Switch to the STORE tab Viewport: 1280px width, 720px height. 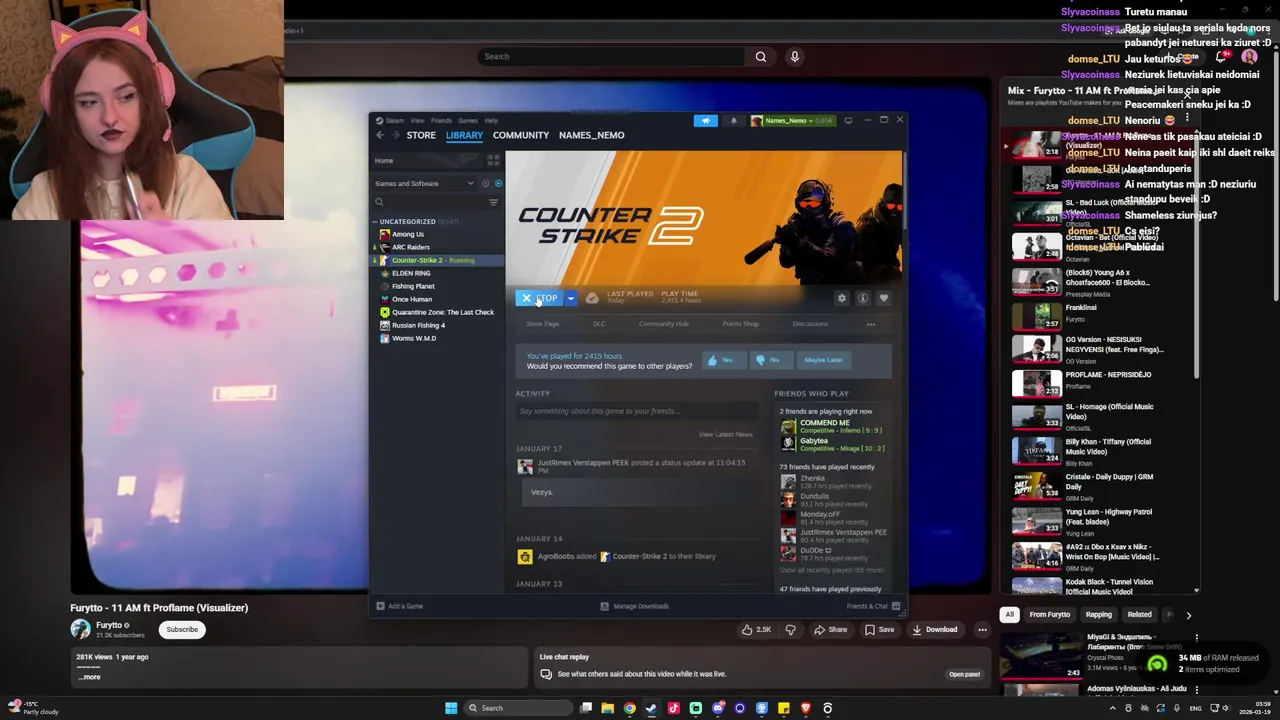click(x=421, y=135)
